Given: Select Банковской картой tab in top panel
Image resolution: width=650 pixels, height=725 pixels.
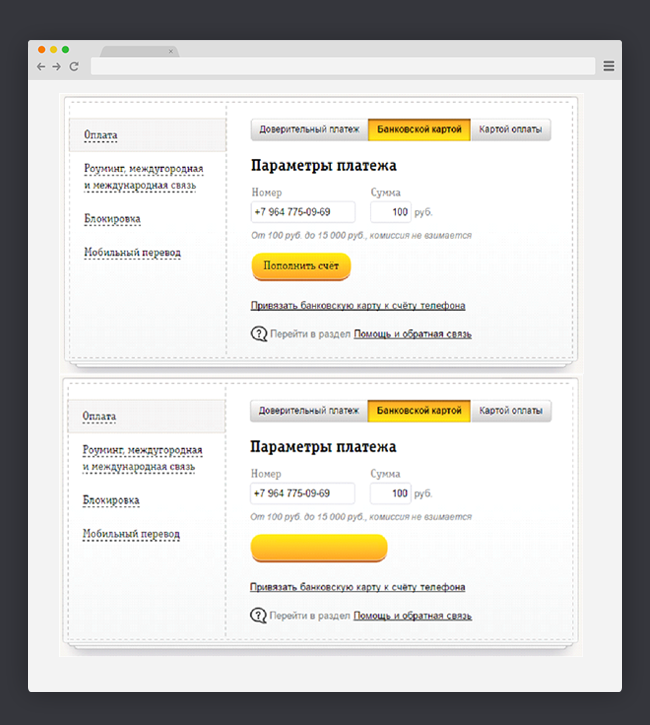Looking at the screenshot, I should pos(419,129).
